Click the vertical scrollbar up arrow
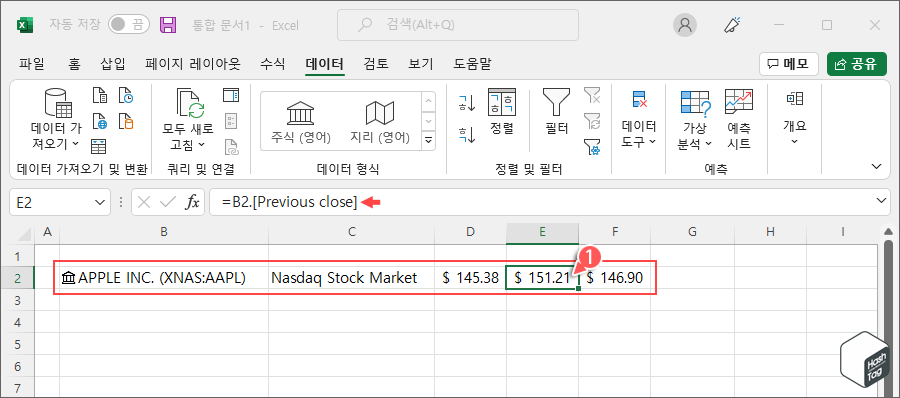Viewport: 900px width, 398px height. click(889, 232)
